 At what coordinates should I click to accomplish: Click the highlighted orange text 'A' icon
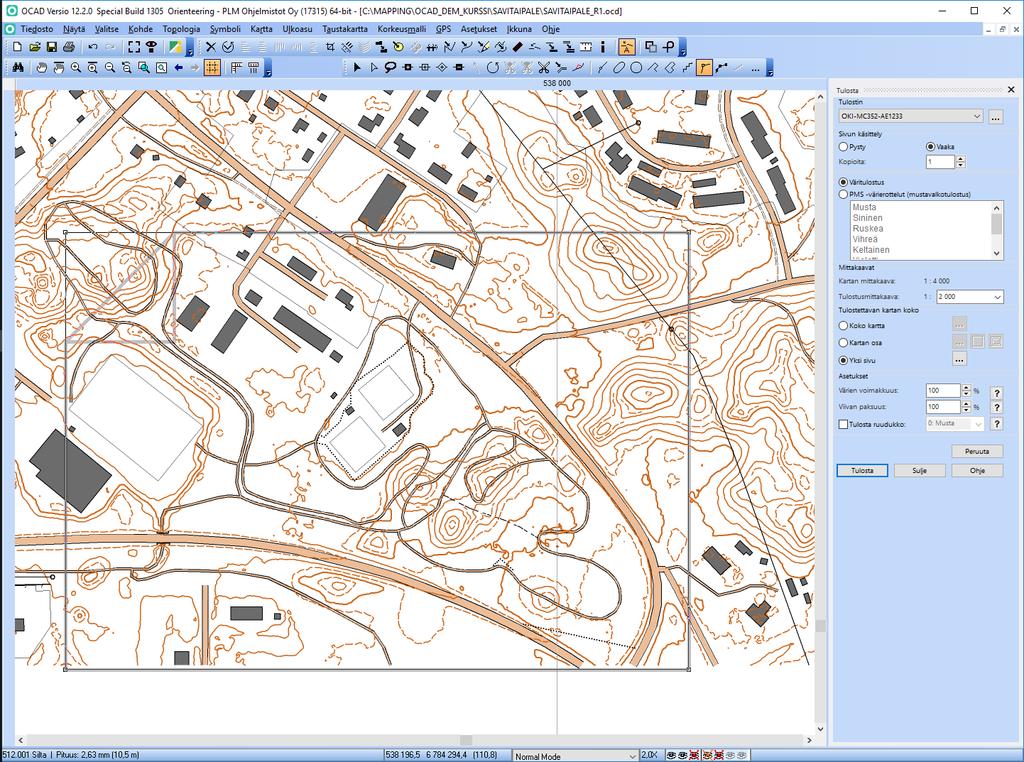click(626, 47)
